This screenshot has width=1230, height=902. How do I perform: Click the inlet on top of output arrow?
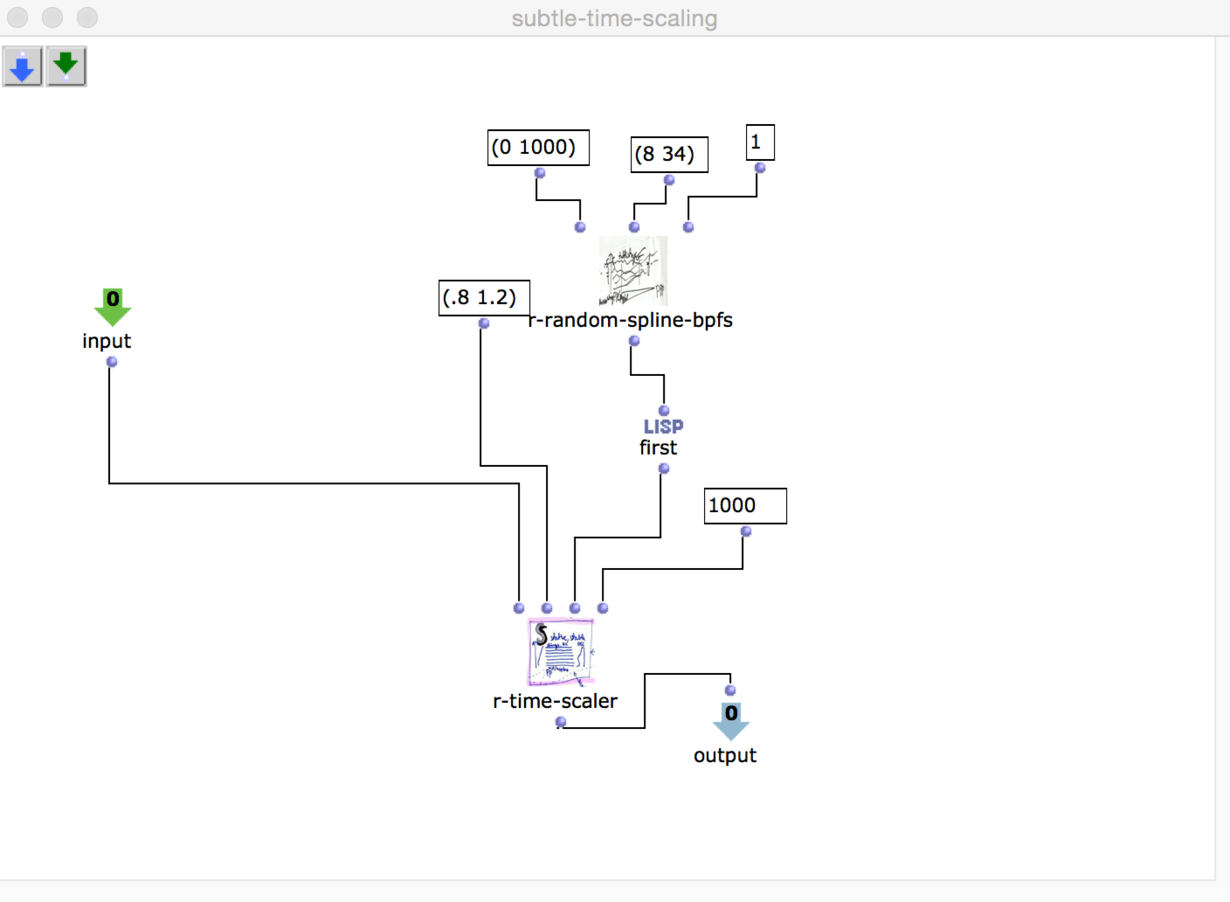click(730, 690)
